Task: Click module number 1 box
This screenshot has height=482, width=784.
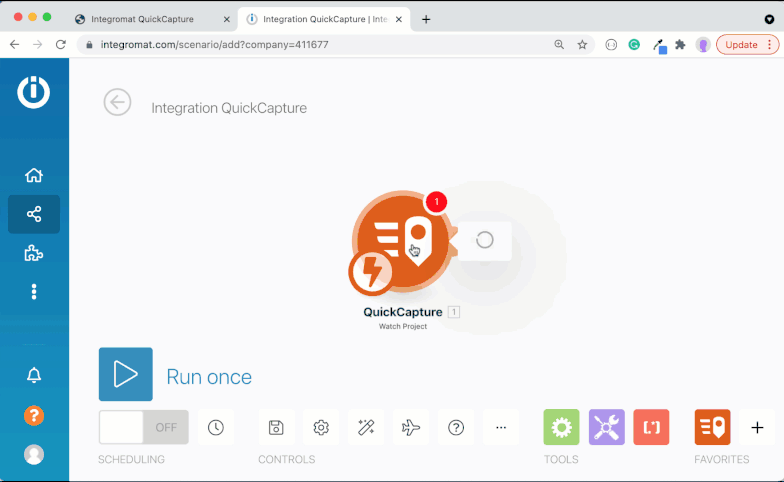Action: [x=454, y=312]
